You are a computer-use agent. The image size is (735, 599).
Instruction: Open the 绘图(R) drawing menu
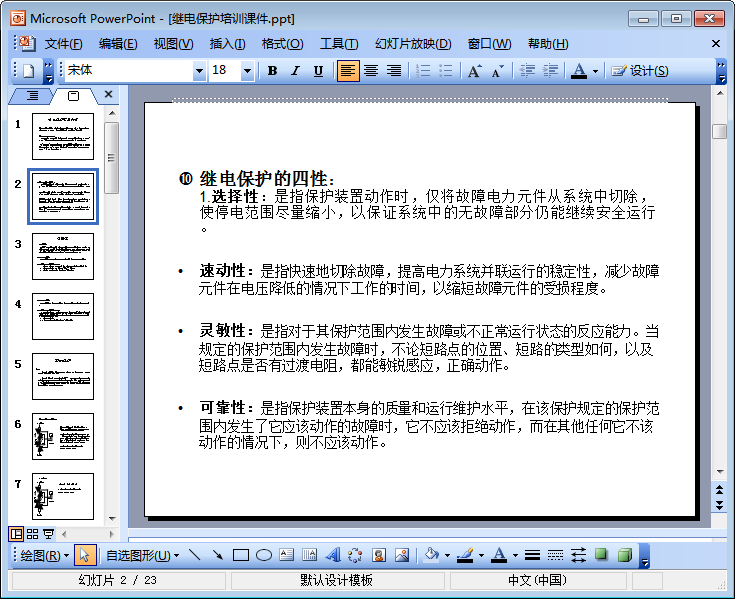[44, 555]
